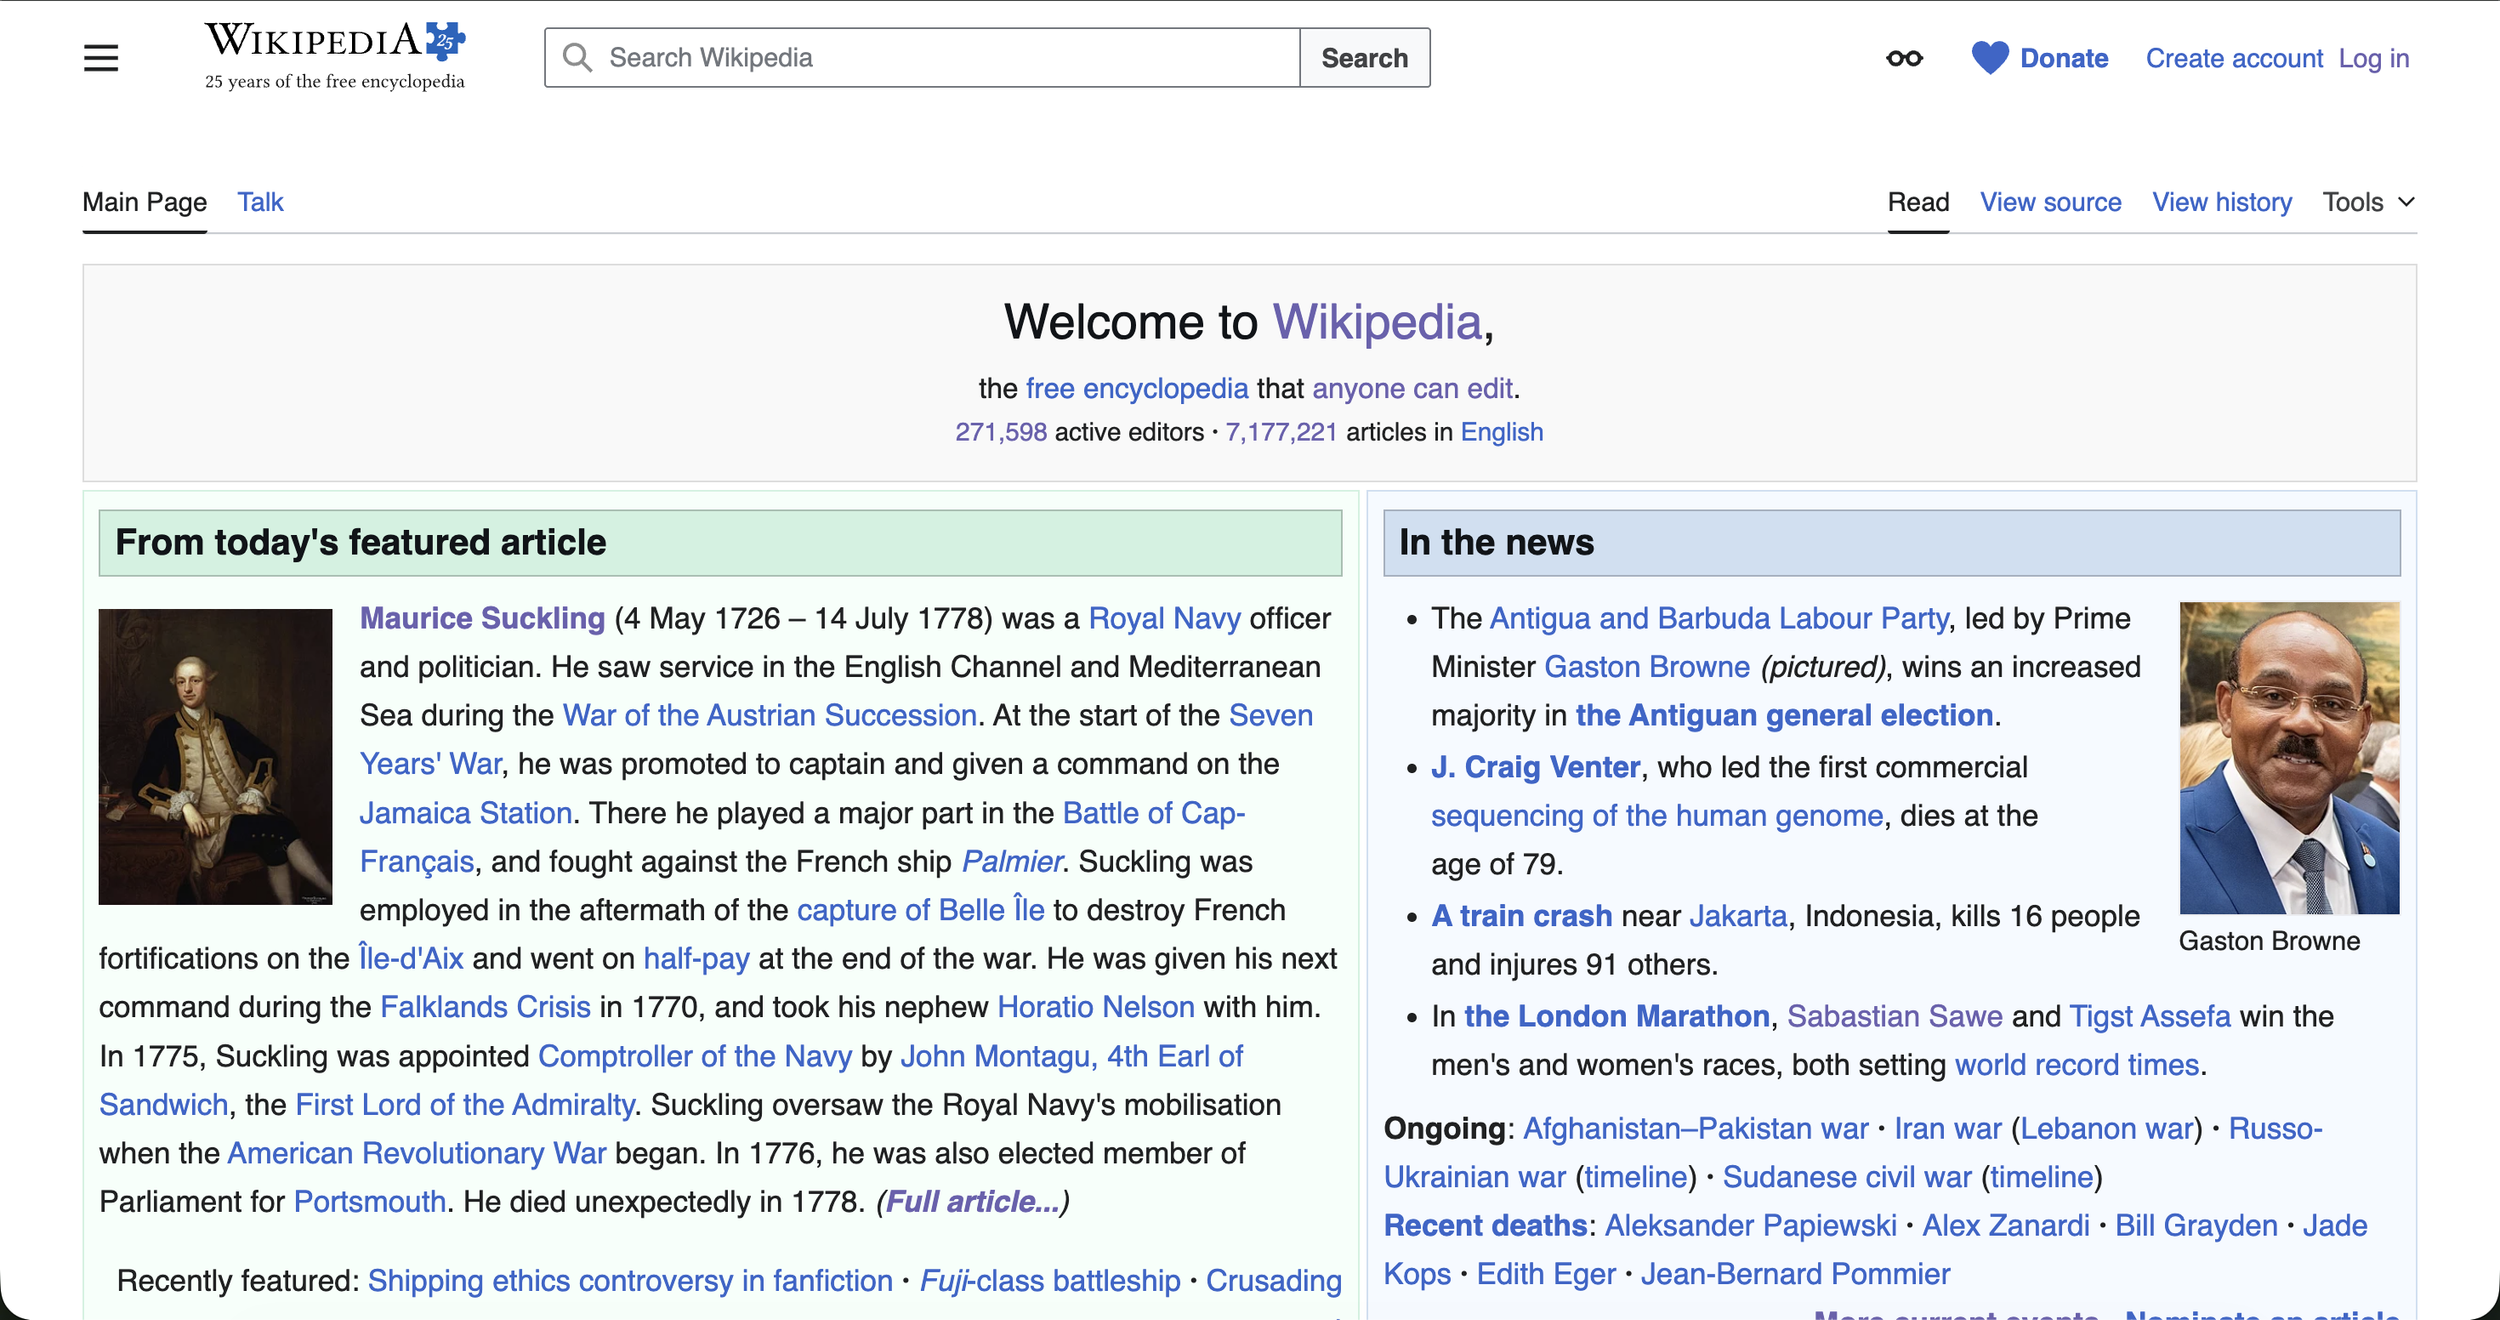Open the Maurice Suckling portrait thumbnail
2500x1320 pixels.
(x=215, y=756)
